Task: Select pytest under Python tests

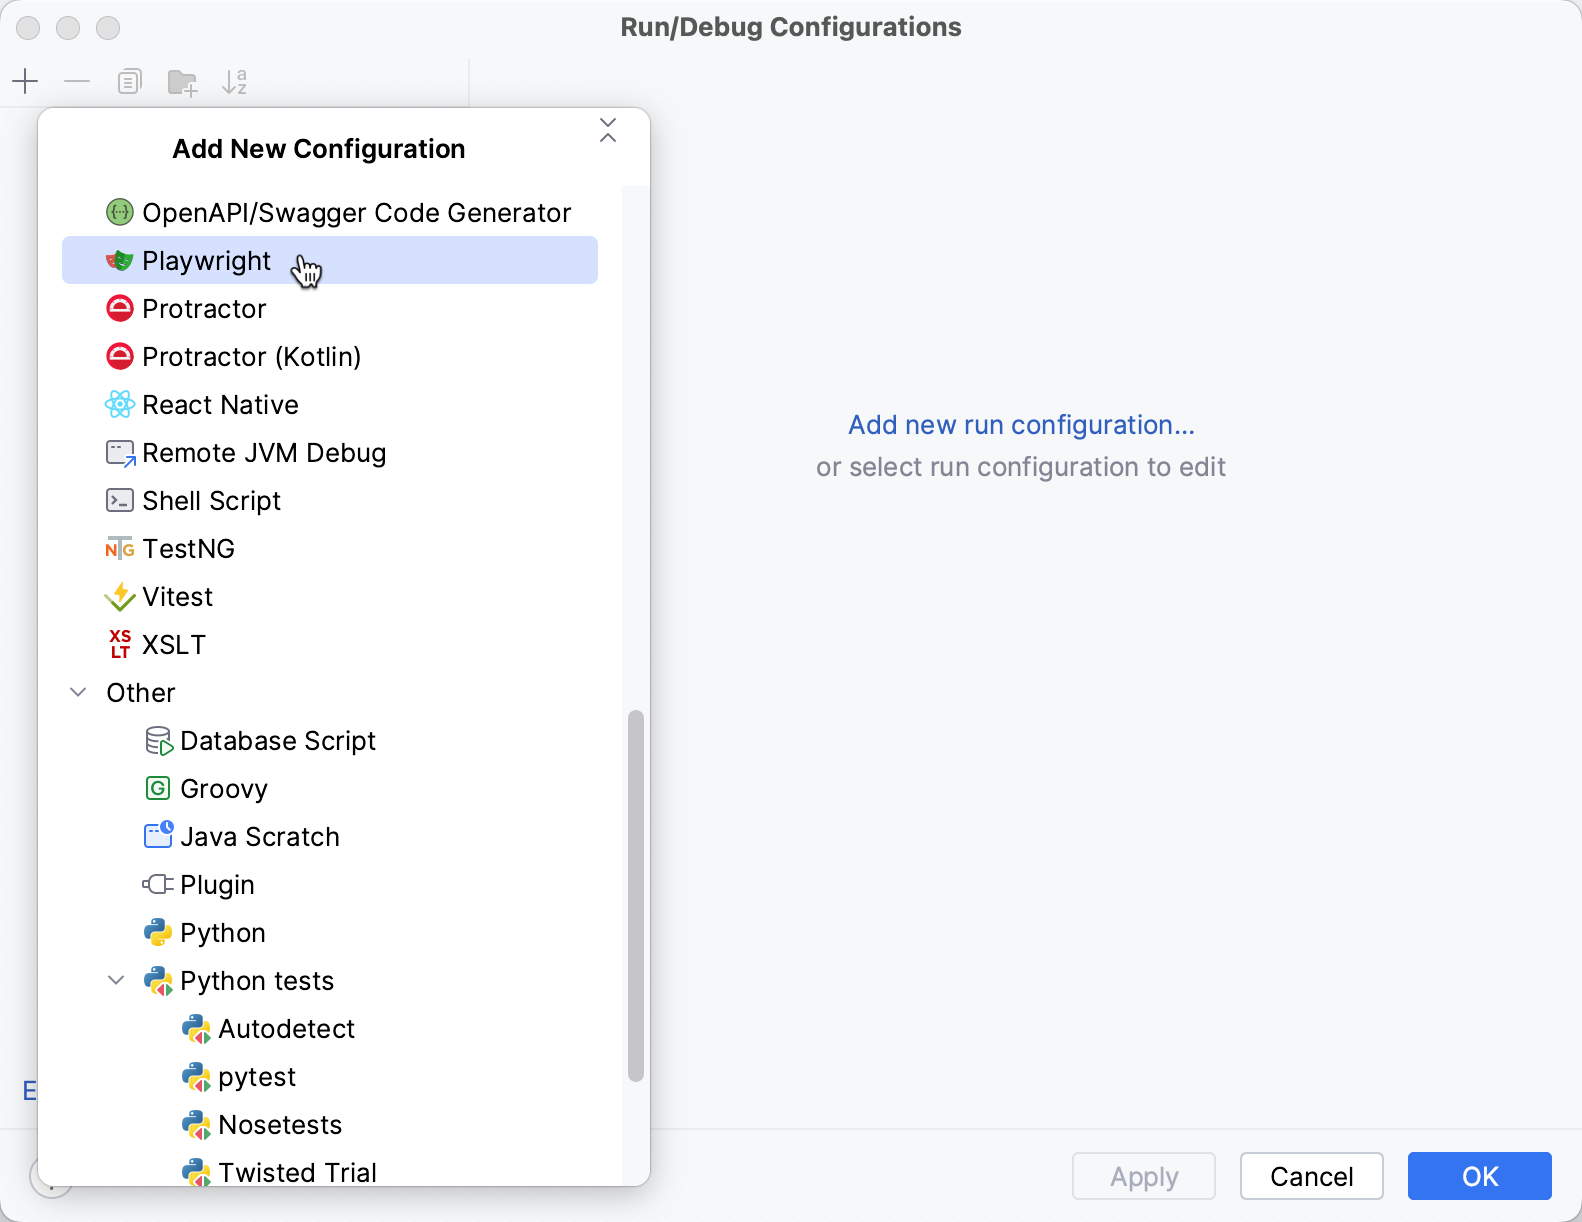Action: tap(330, 1076)
